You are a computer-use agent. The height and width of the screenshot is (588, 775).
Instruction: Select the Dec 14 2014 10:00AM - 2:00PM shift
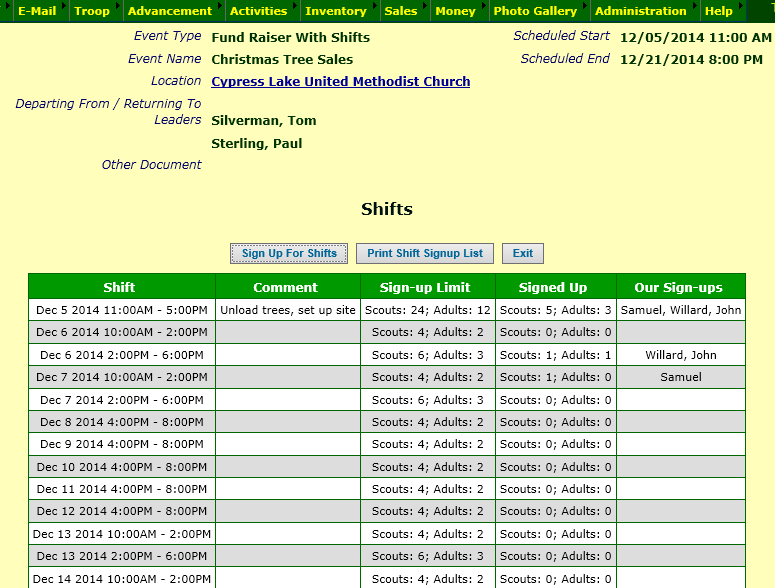tap(122, 578)
